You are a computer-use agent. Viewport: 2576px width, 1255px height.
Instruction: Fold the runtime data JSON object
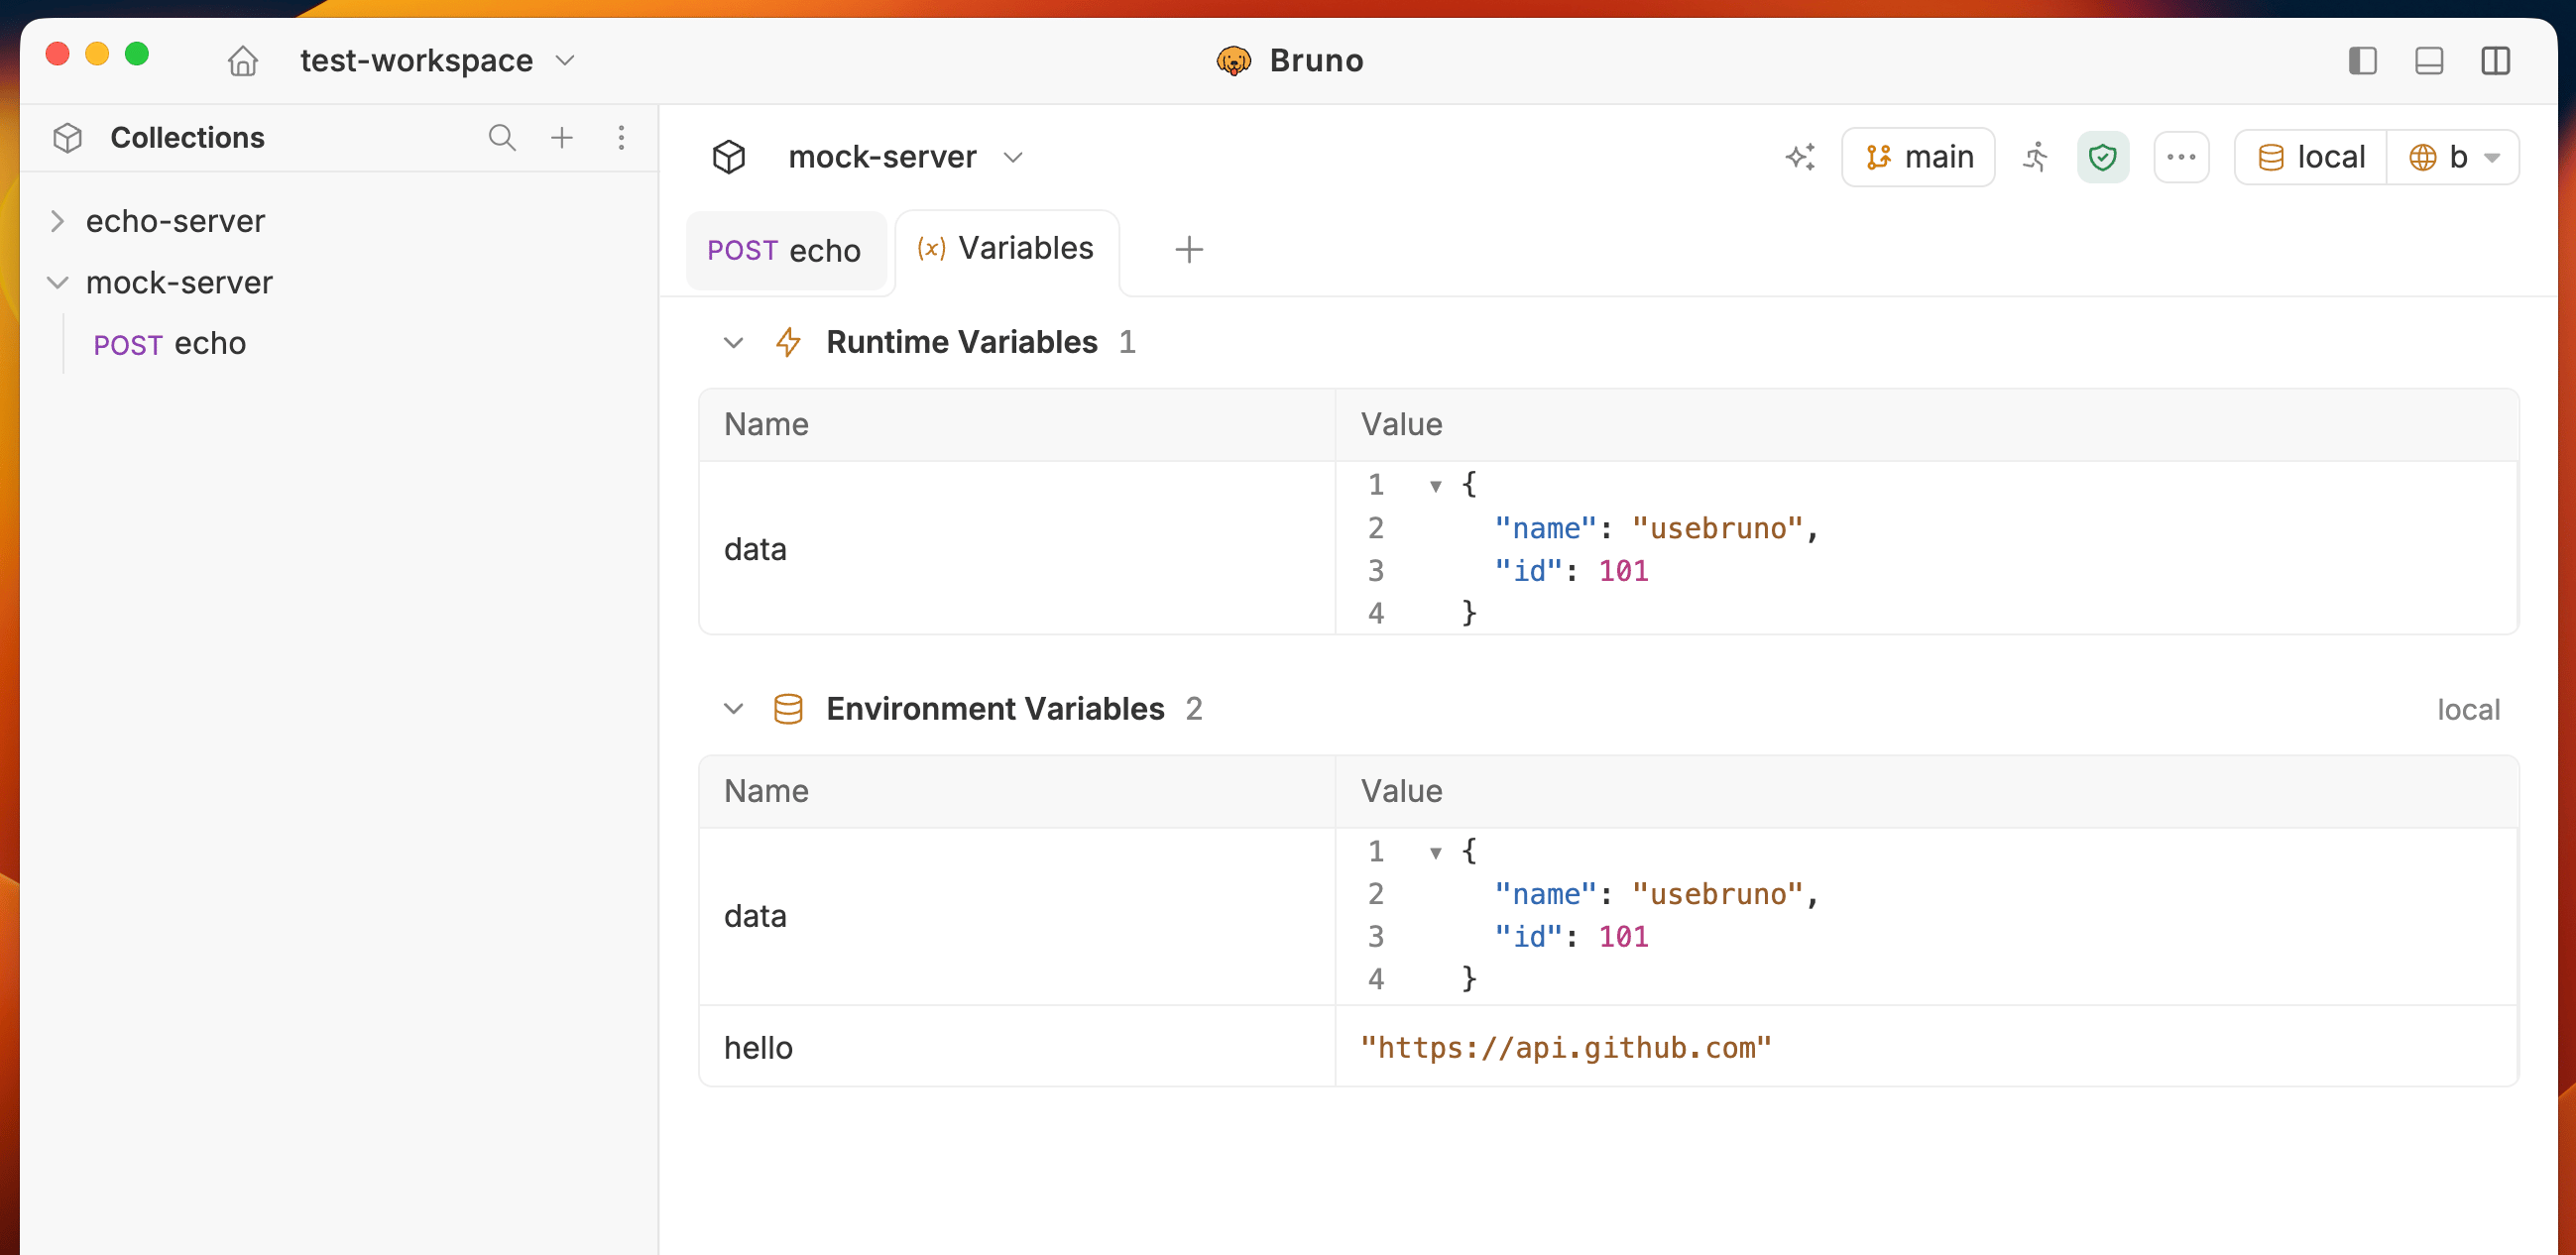tap(1435, 486)
